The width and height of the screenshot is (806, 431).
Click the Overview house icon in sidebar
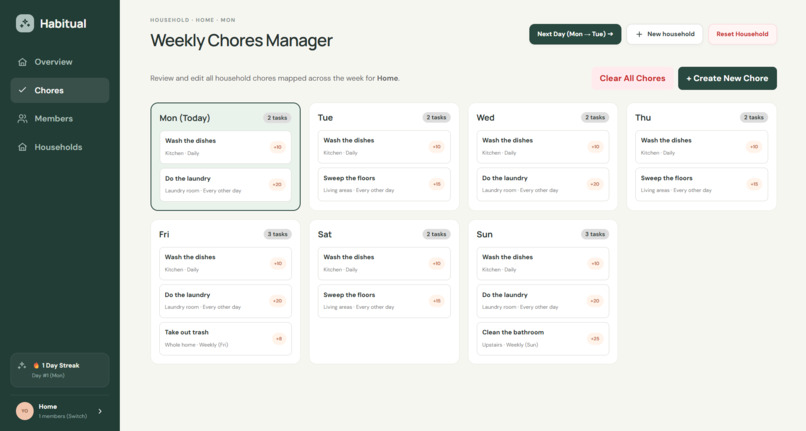(x=22, y=62)
